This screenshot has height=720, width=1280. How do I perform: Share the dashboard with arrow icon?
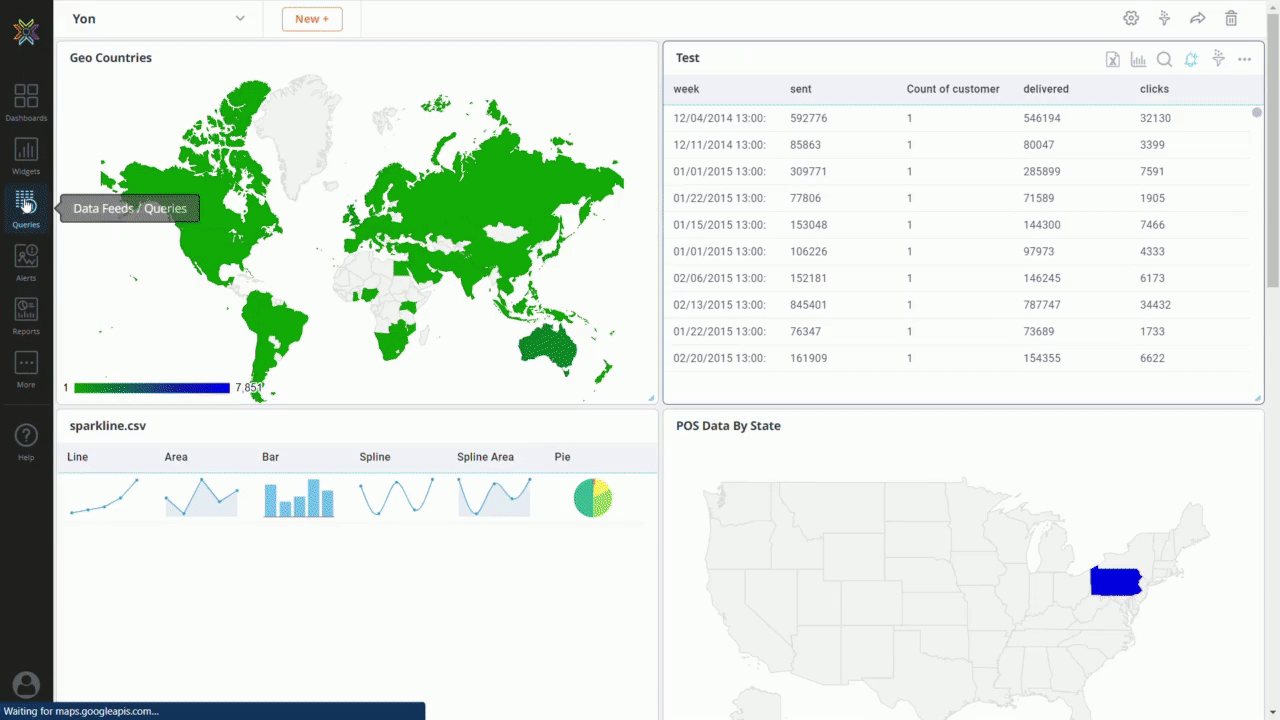pyautogui.click(x=1197, y=18)
